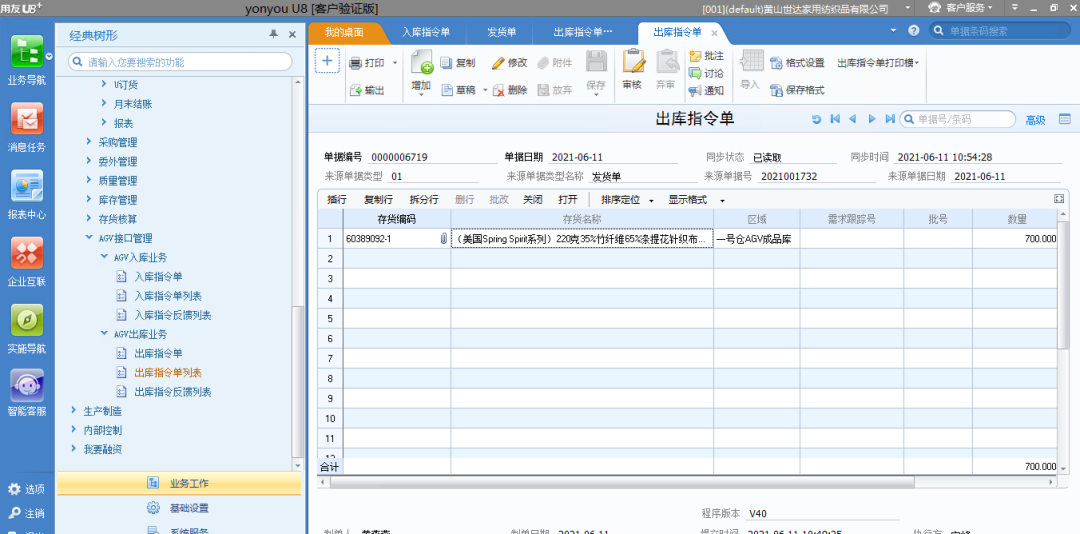Click the 审核 approve clipboard icon

(x=632, y=61)
